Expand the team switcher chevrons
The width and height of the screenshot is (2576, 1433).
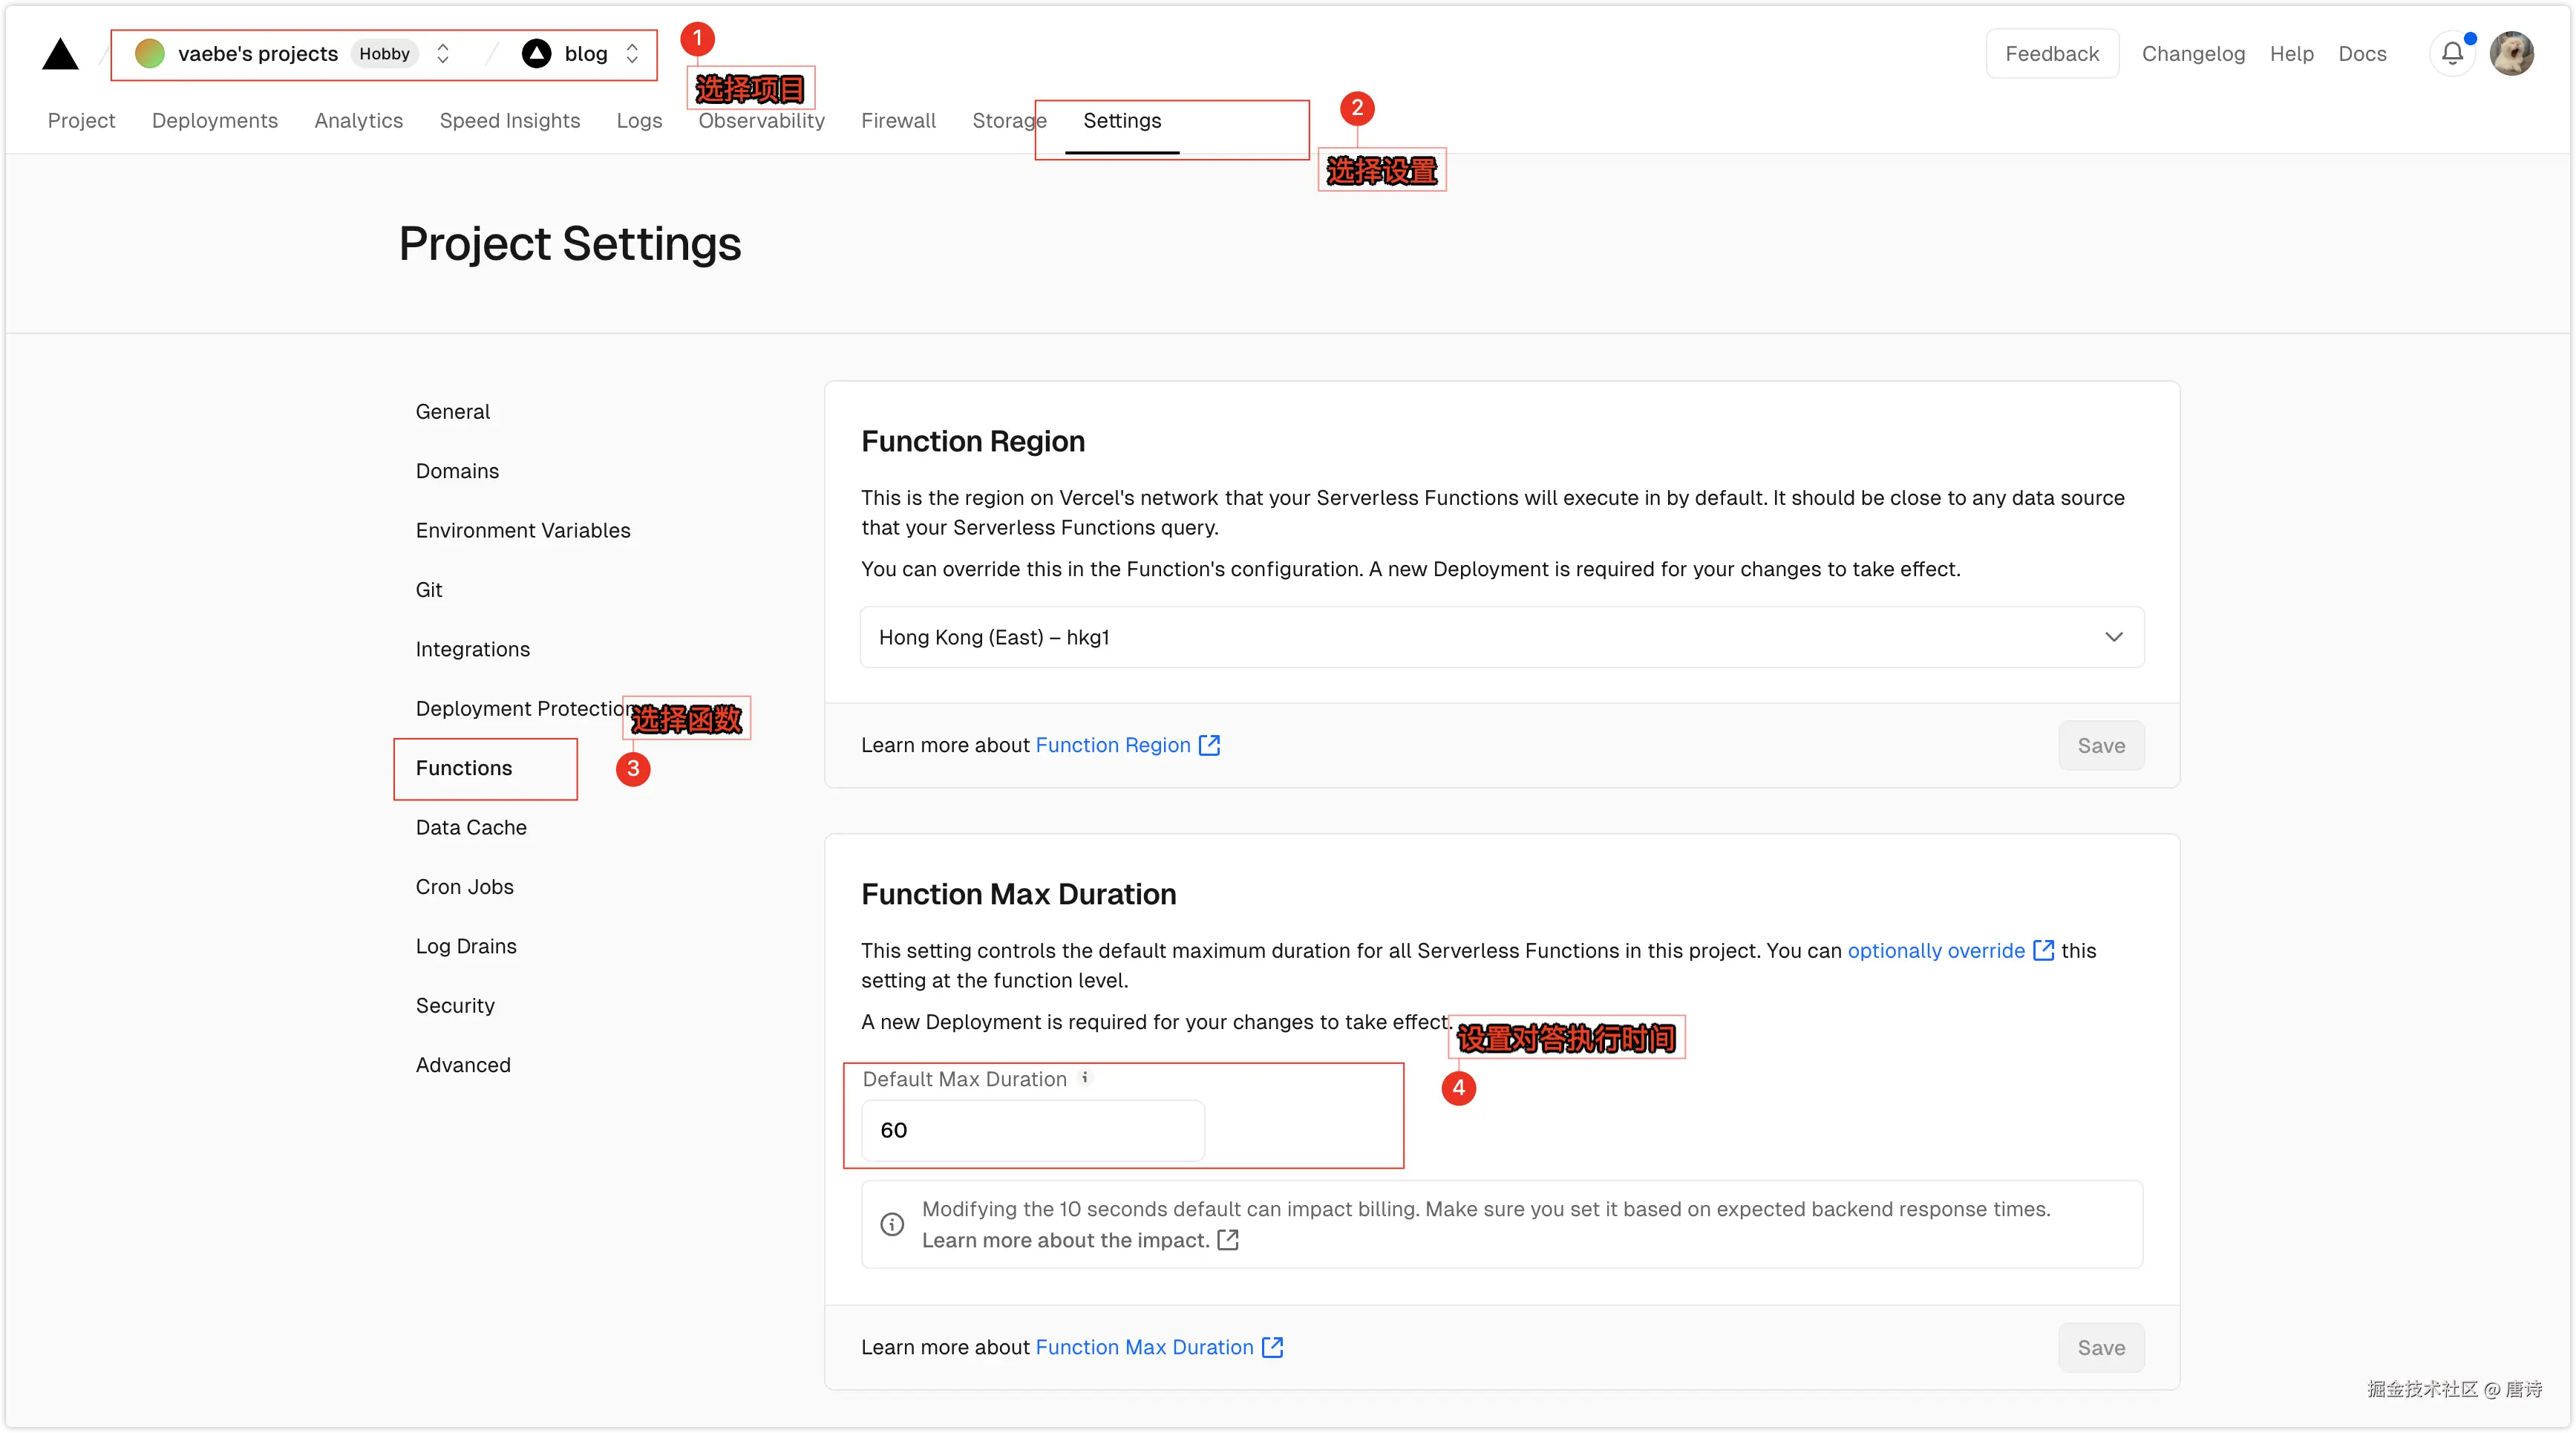pos(443,54)
